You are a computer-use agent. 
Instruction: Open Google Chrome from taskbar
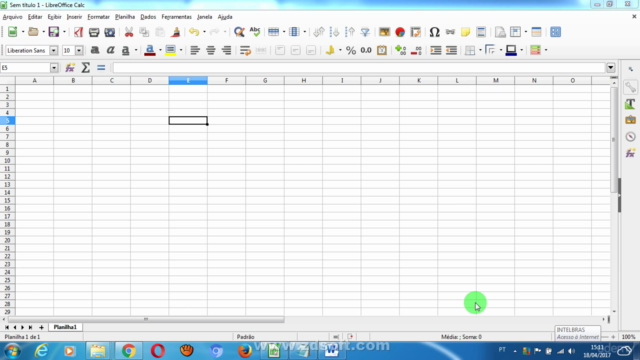click(x=129, y=351)
